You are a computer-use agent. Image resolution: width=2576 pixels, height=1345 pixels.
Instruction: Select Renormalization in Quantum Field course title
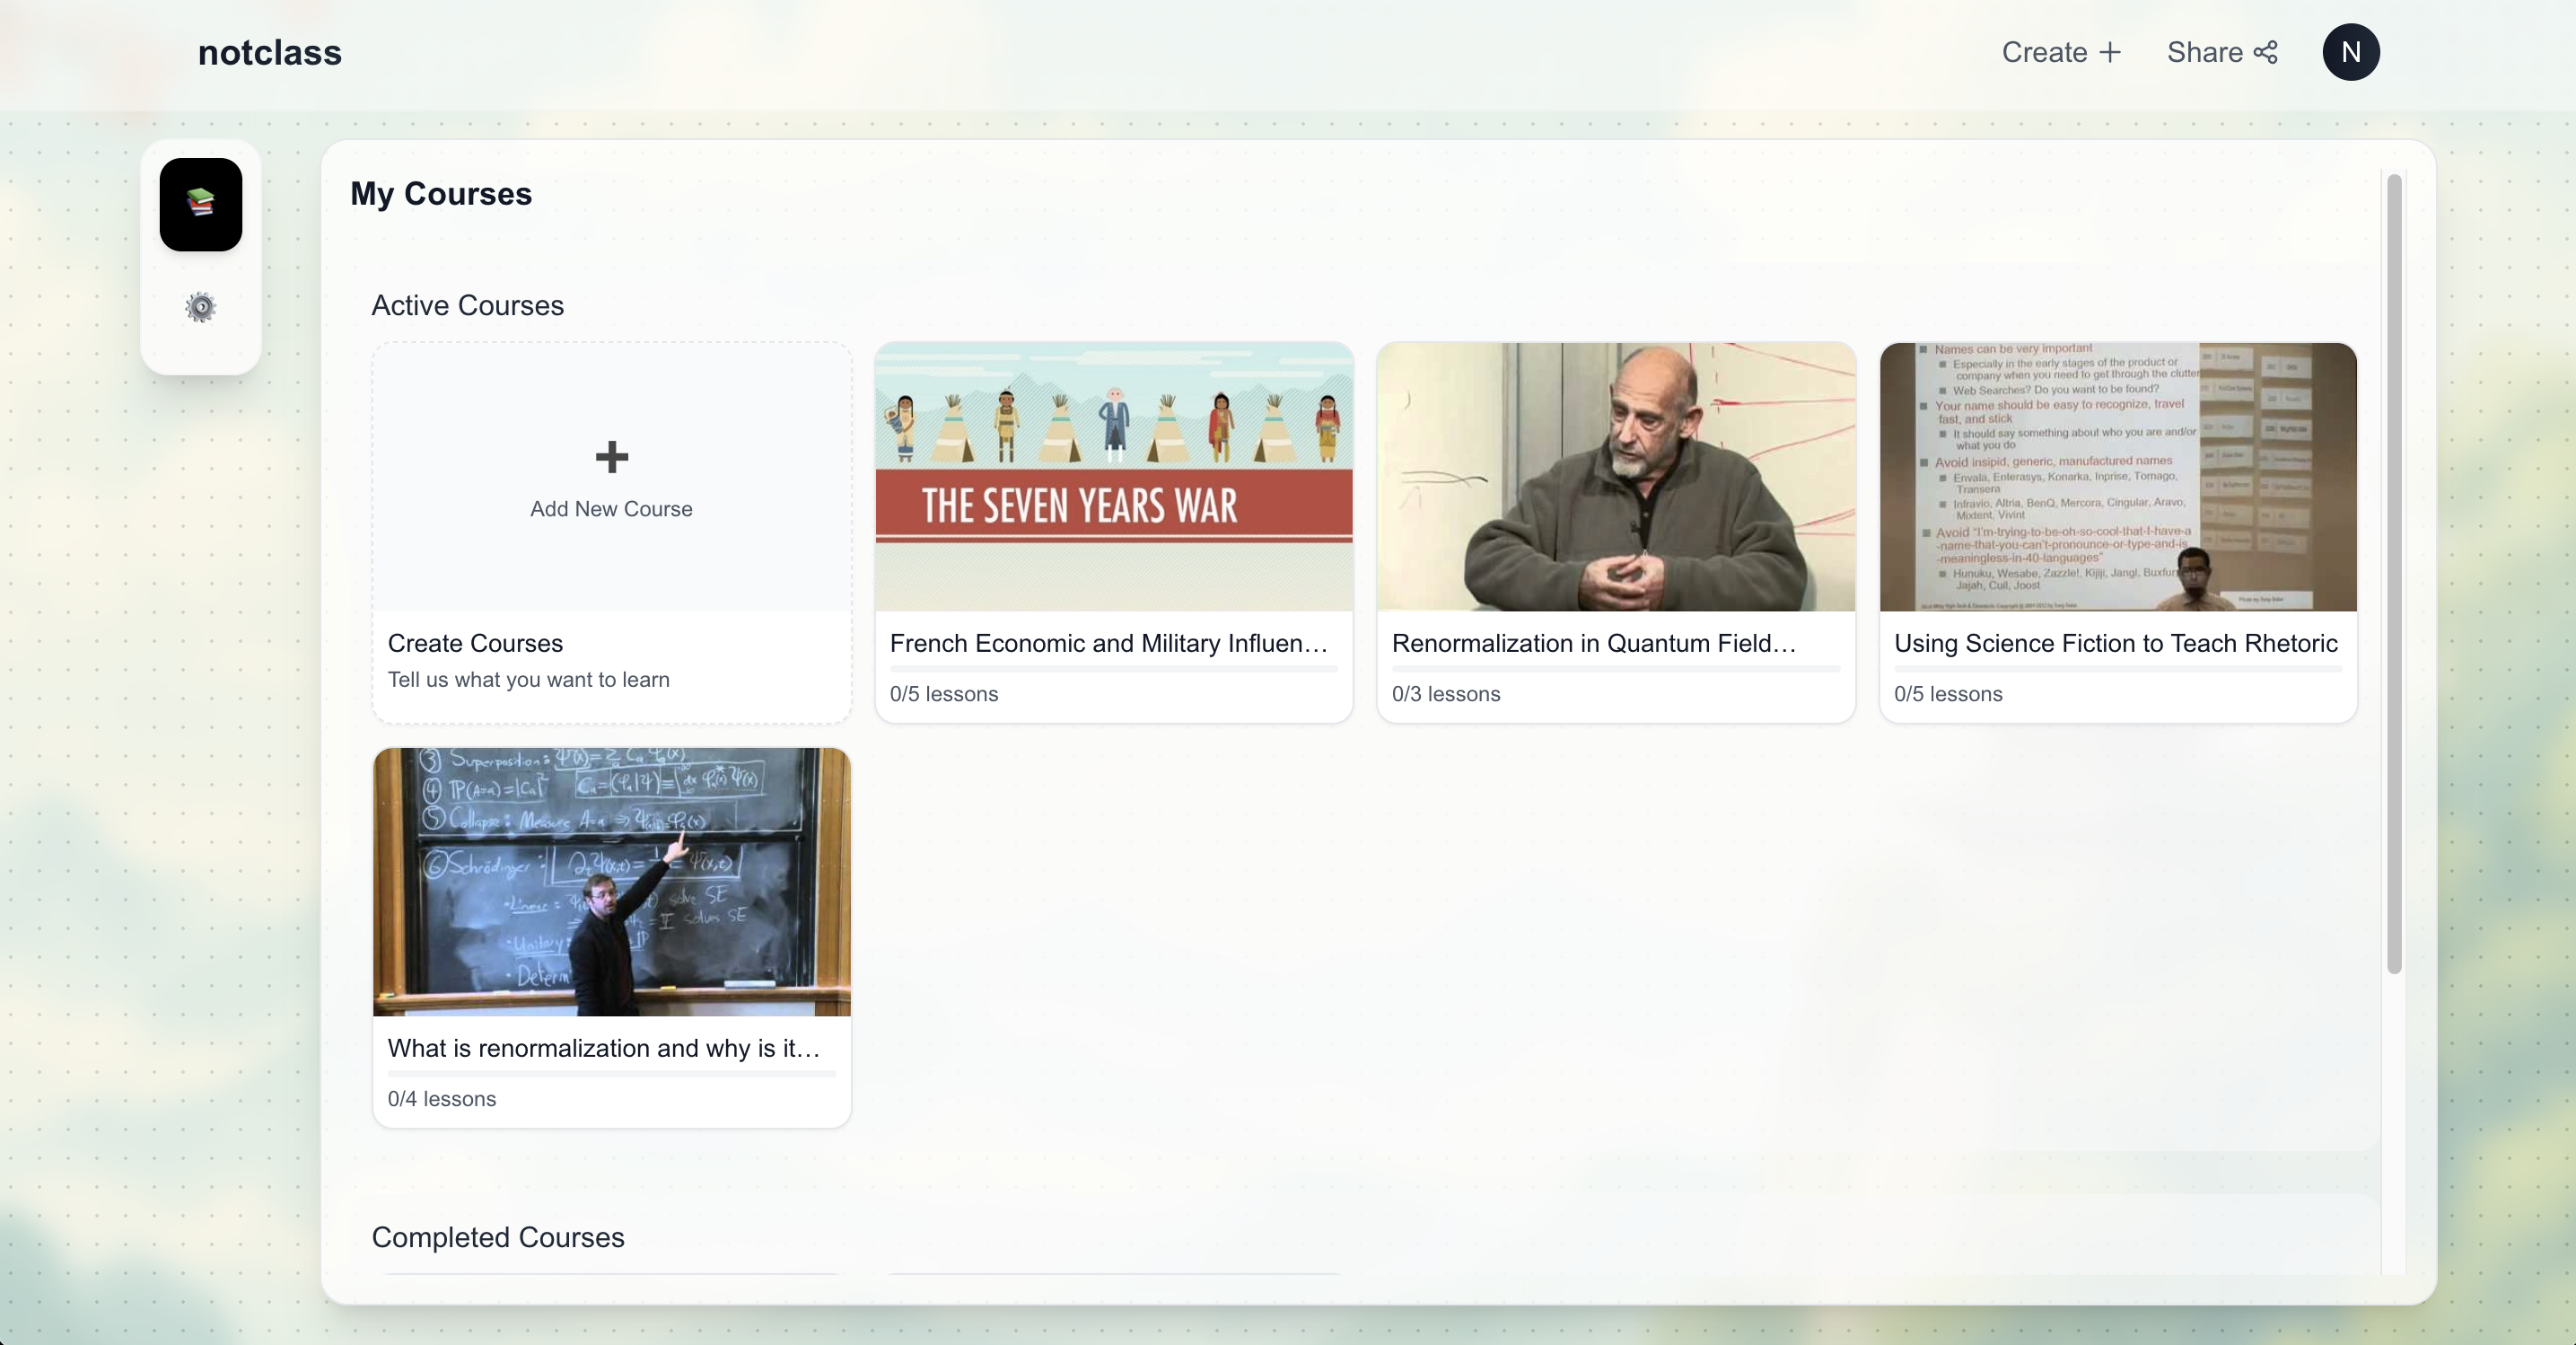[x=1593, y=643]
